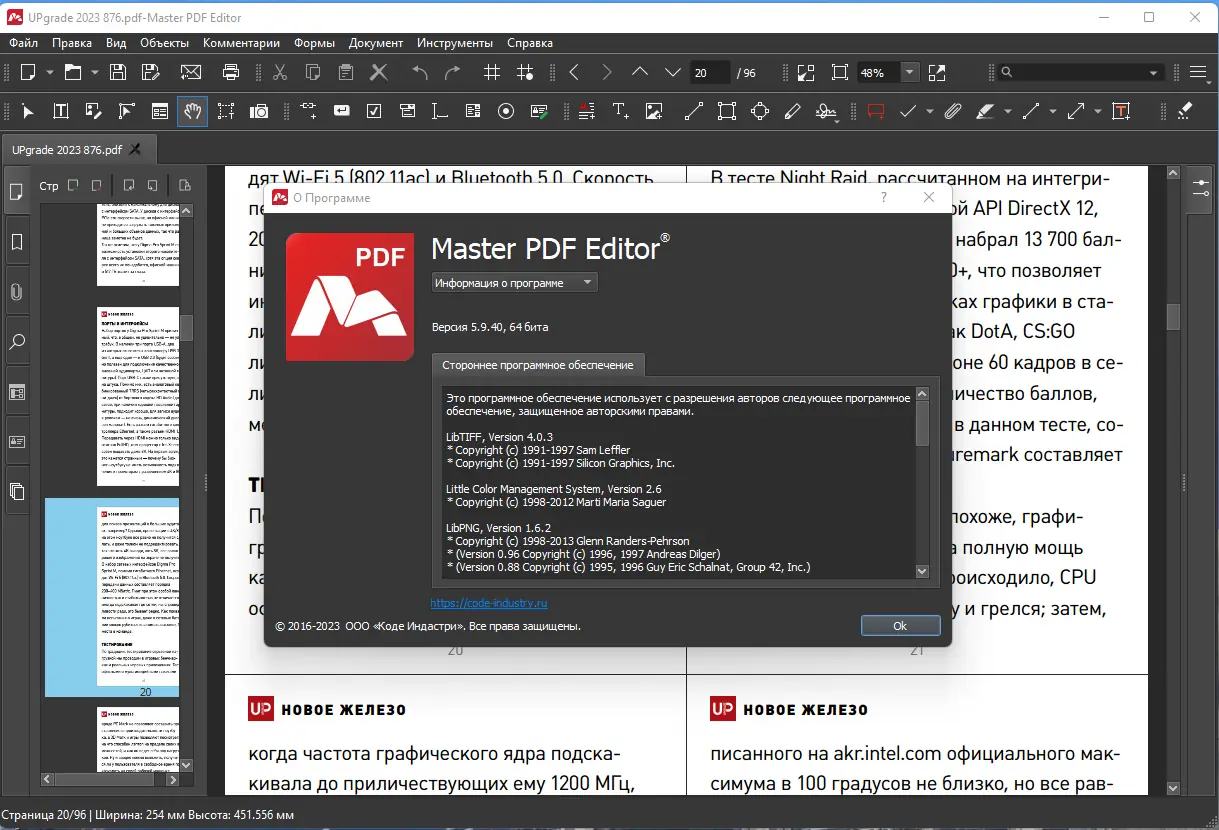Select the red sticky note comment tool
Image resolution: width=1219 pixels, height=830 pixels.
[877, 111]
